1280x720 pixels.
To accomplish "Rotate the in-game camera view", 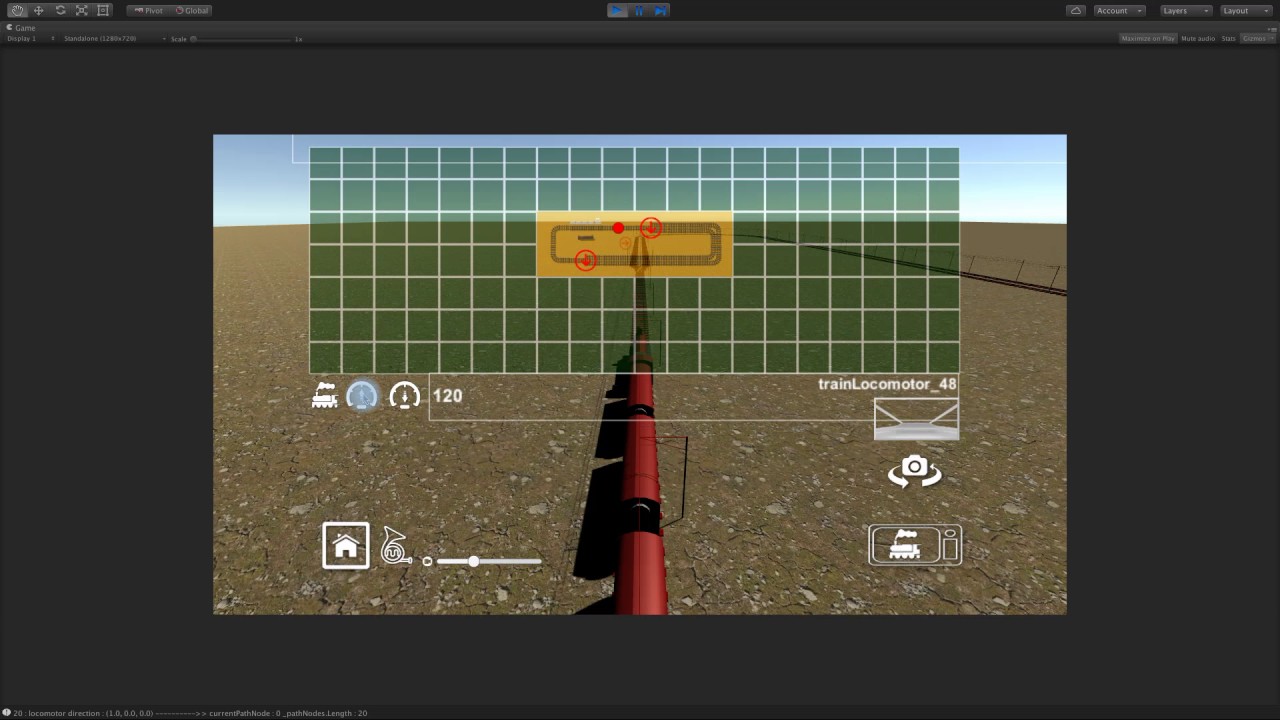I will [914, 470].
